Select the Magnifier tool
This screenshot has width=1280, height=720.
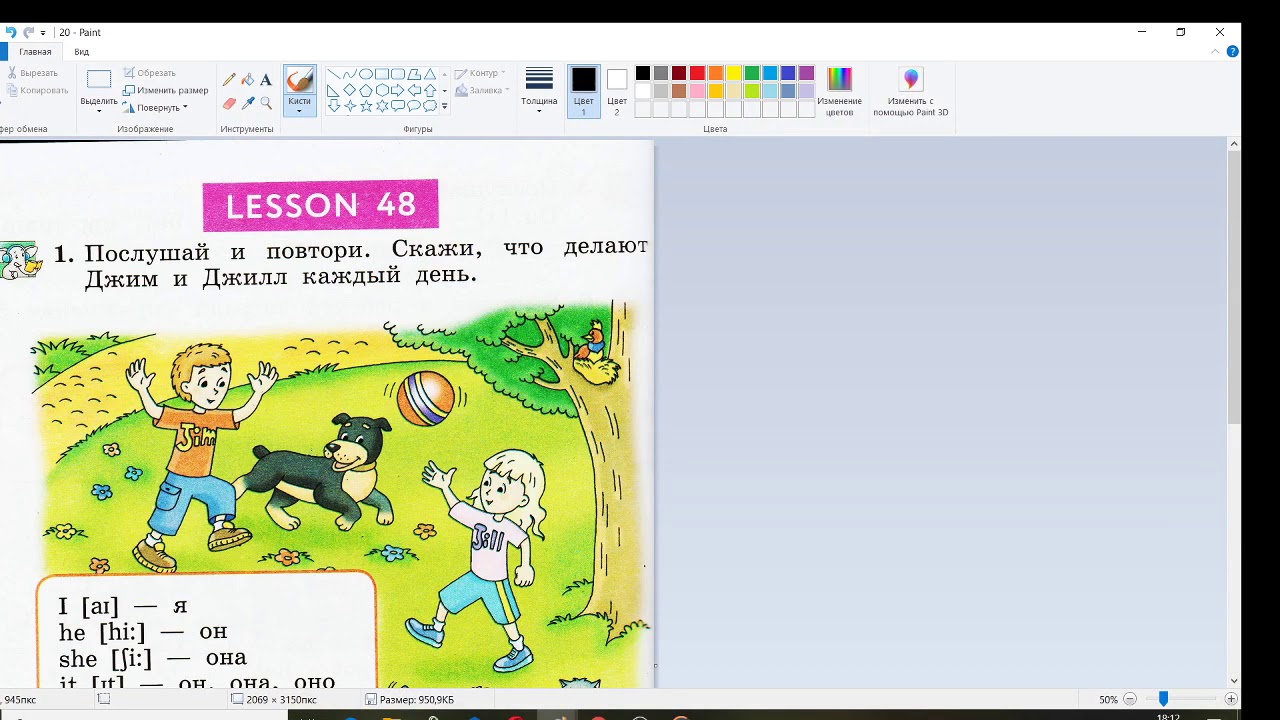tap(265, 103)
